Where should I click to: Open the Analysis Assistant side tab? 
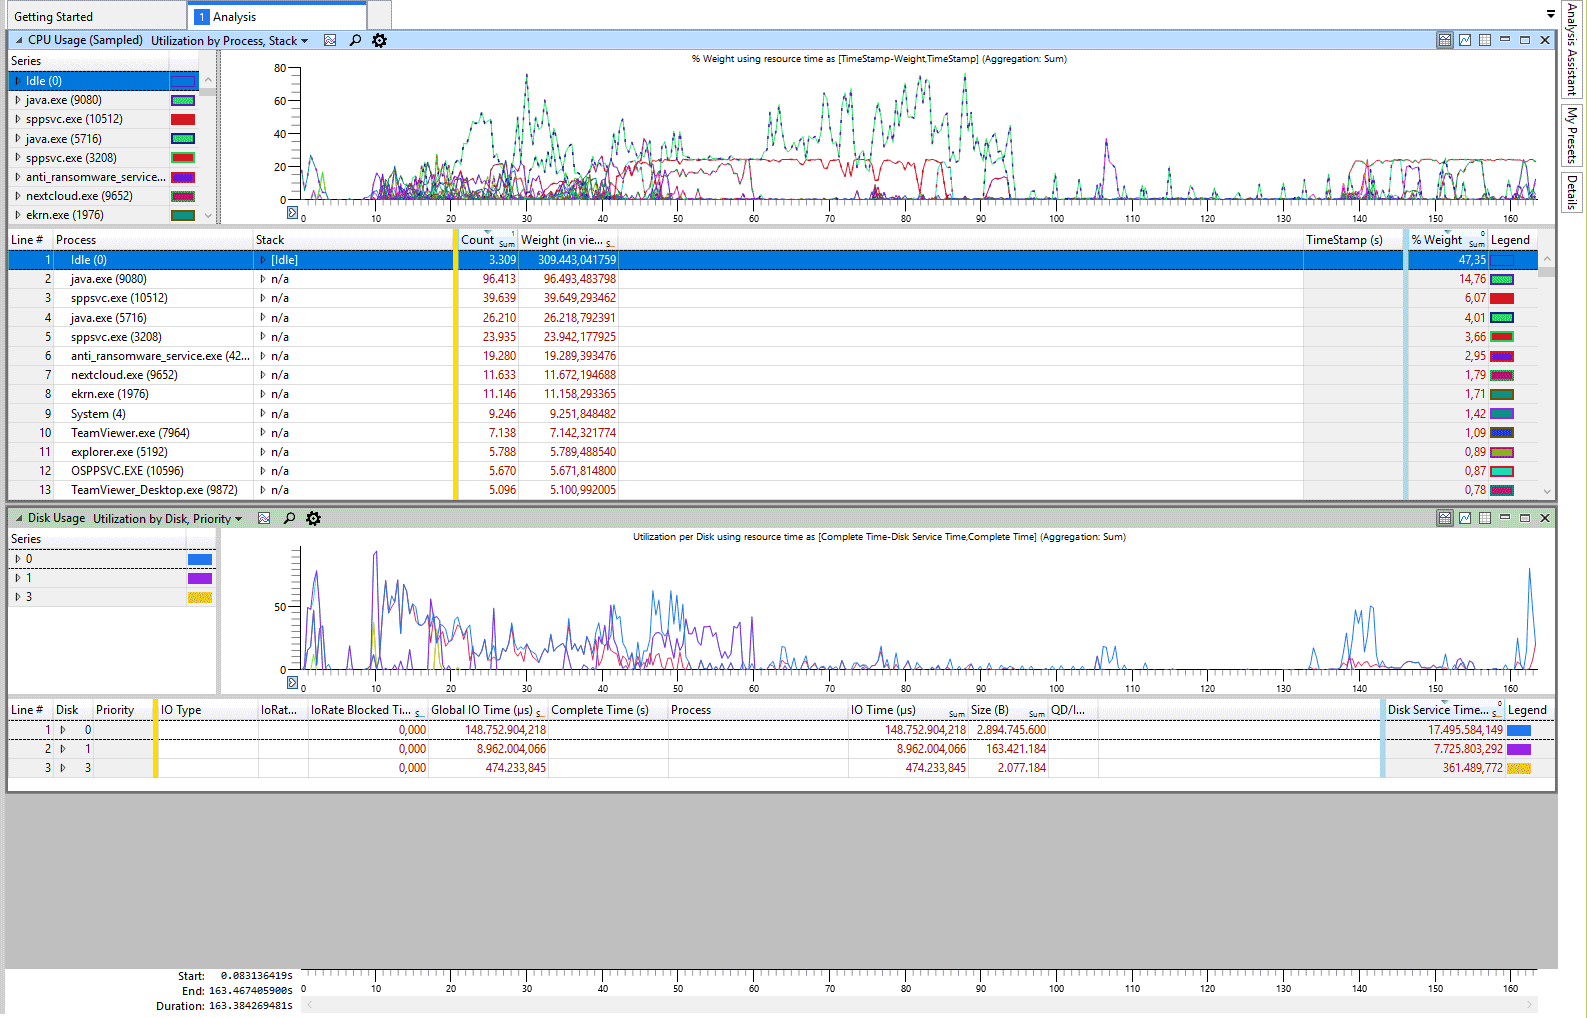point(1572,48)
